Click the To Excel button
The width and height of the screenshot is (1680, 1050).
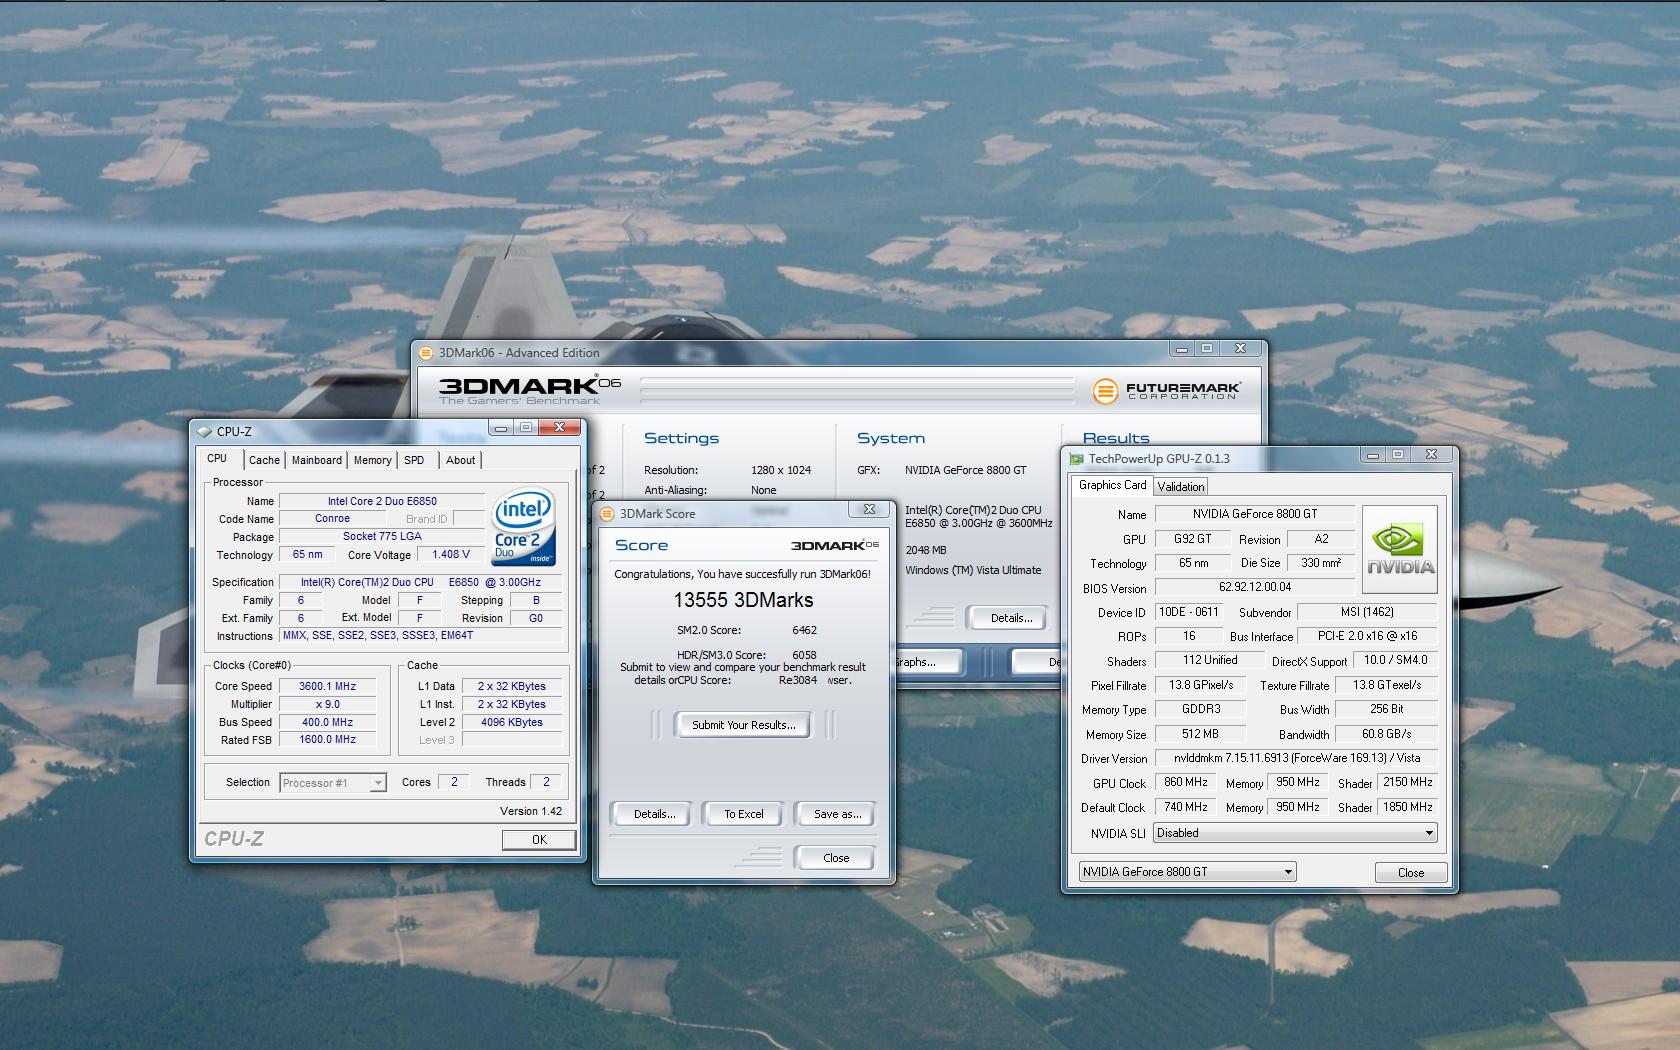743,814
